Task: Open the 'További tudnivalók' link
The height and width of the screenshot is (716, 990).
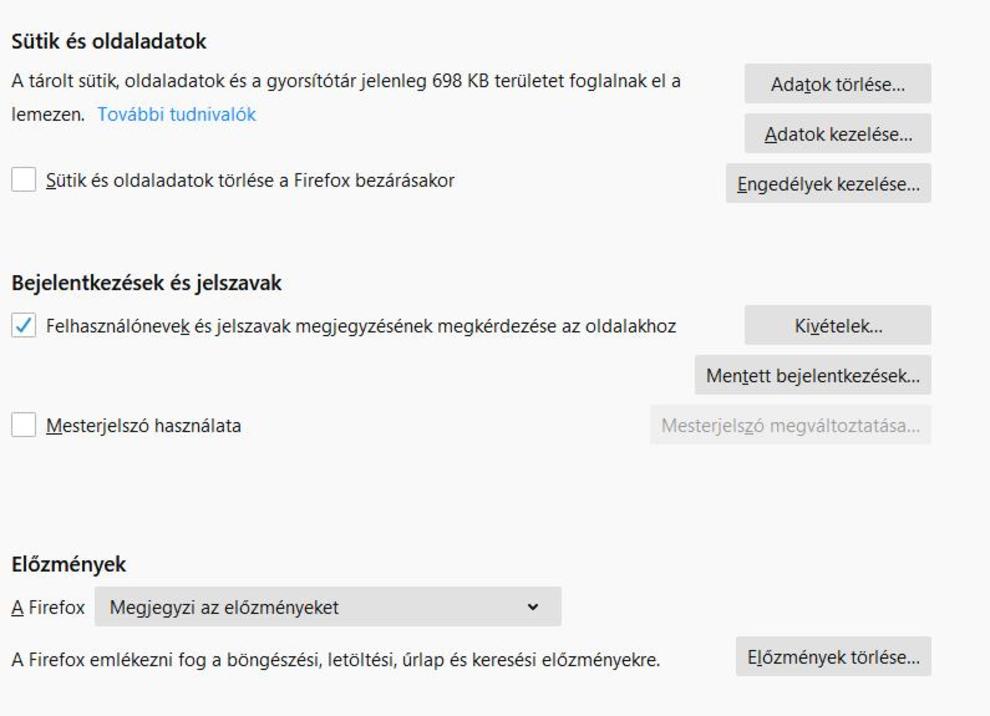Action: click(176, 115)
